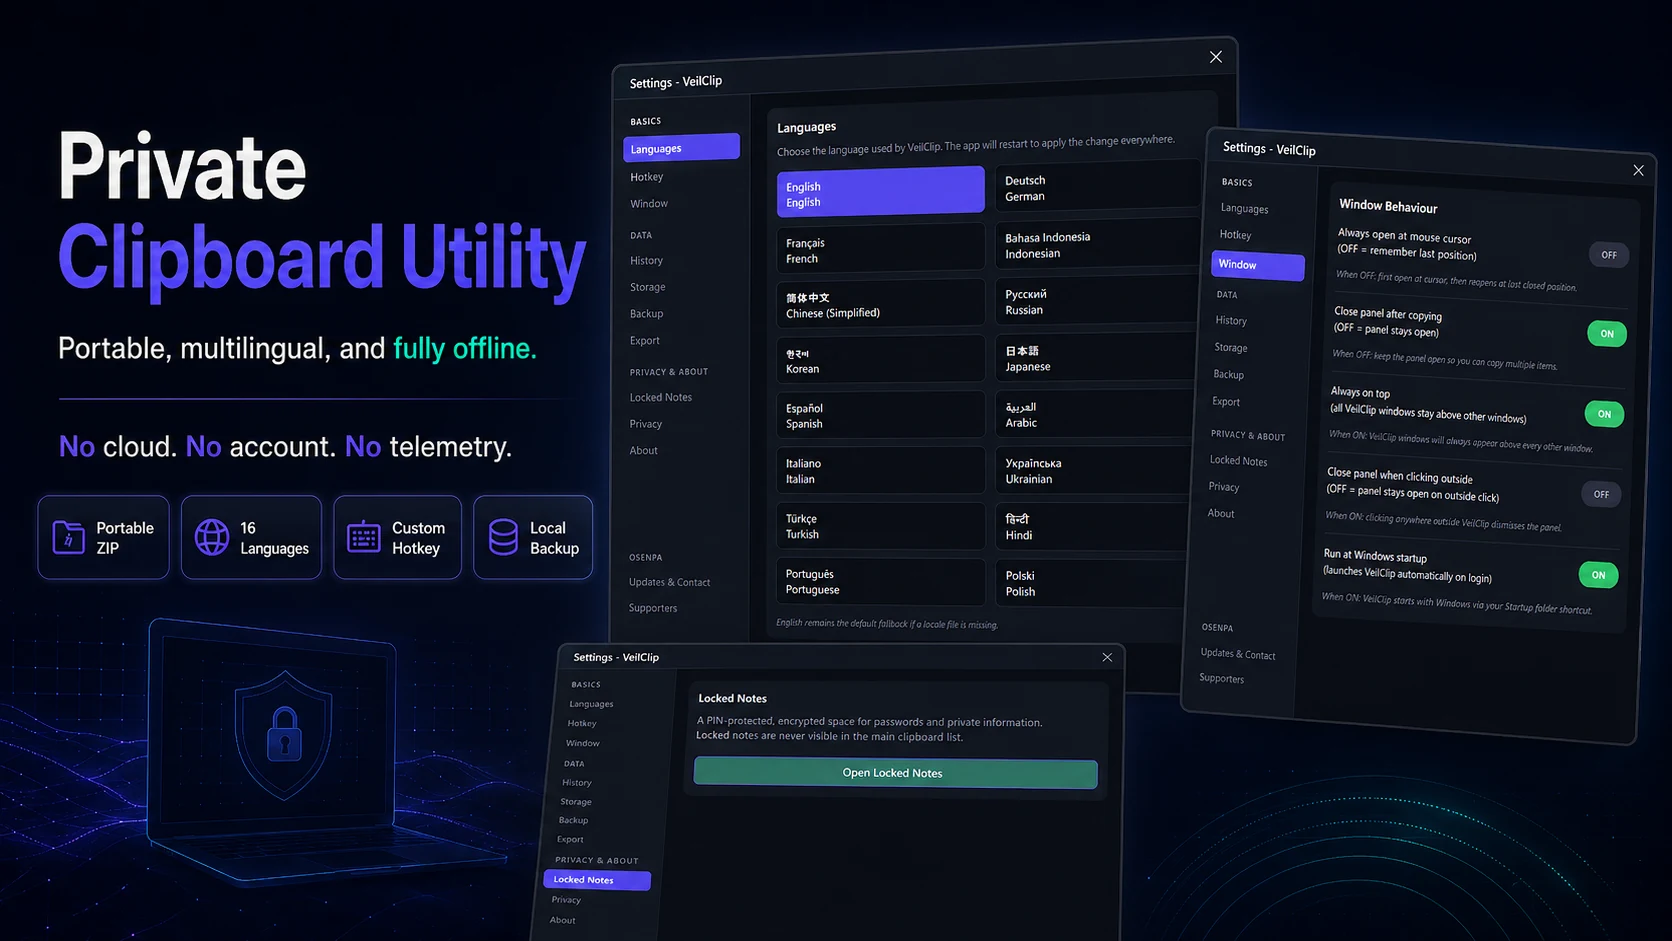Open Backup in Window Behaviour sidebar
This screenshot has height=941, width=1672.
[x=1229, y=374]
